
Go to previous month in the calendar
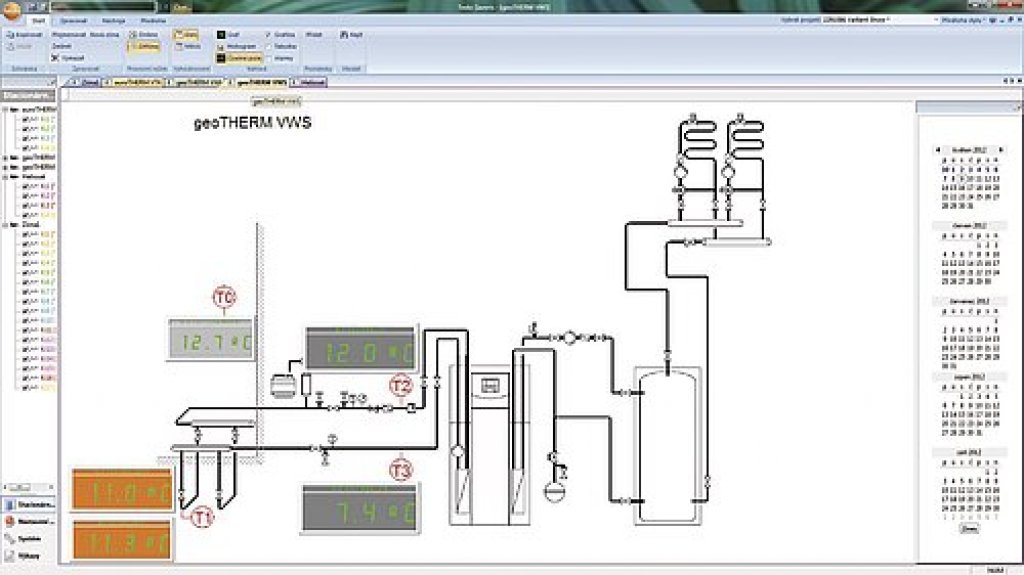[937, 150]
